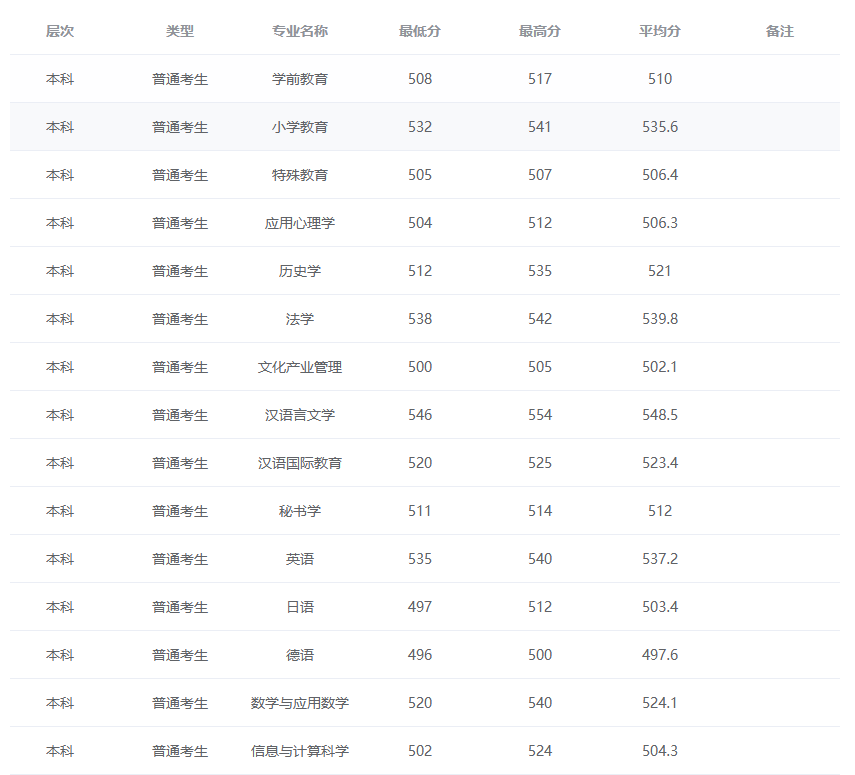This screenshot has height=775, width=855.
Task: Click average score 504.3
Action: tap(660, 751)
